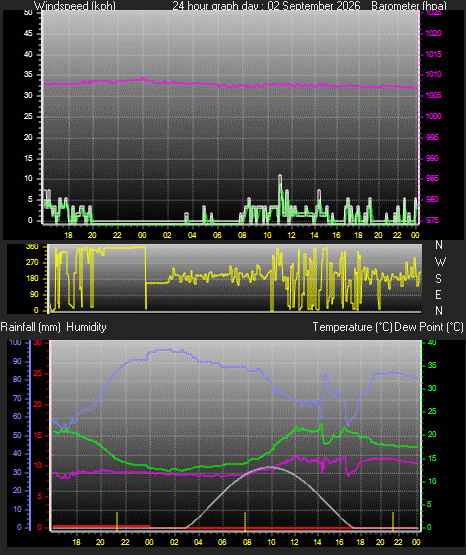This screenshot has height=555, width=466.
Task: Pick the 1000 barometer axis label
Action: pyautogui.click(x=433, y=116)
